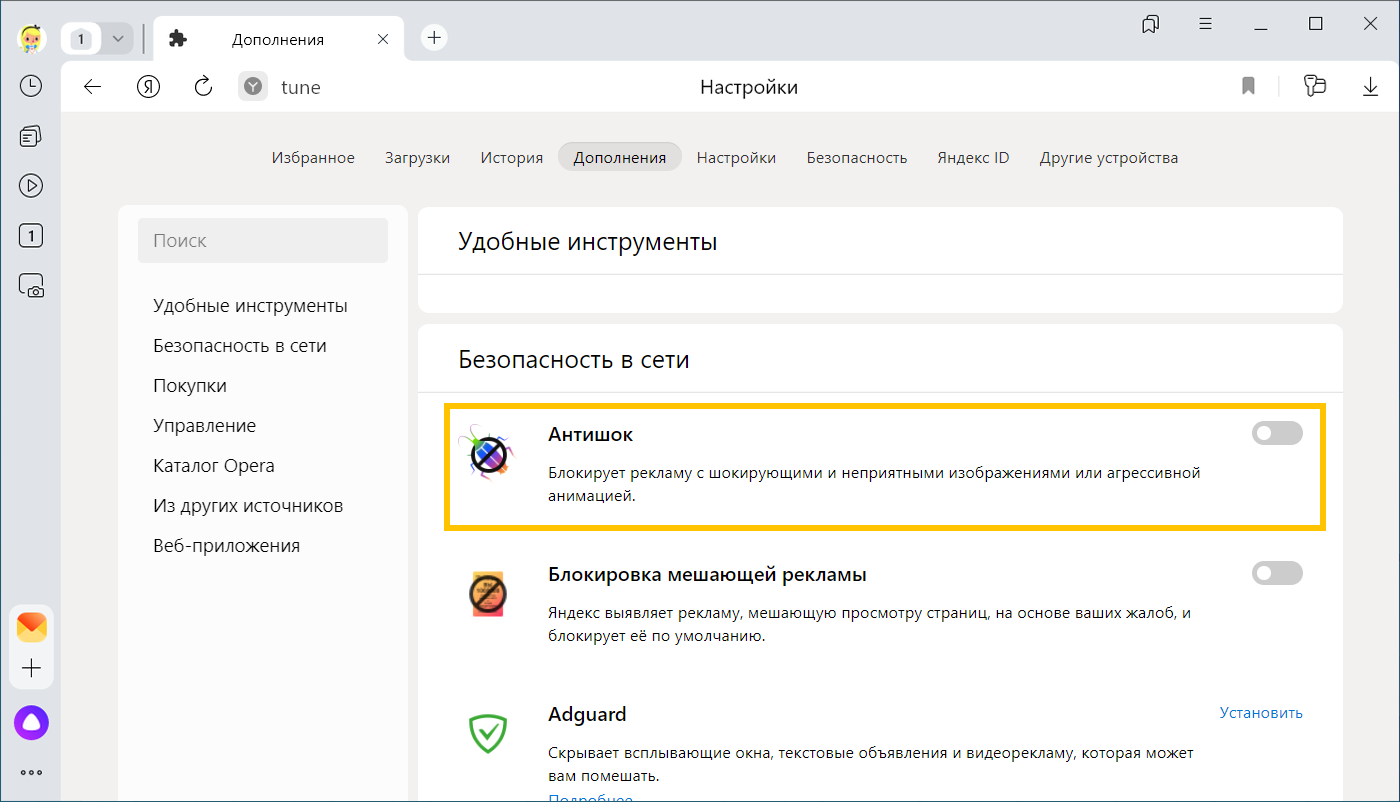This screenshot has width=1400, height=802.
Task: Switch to the Избранное tab
Action: point(313,157)
